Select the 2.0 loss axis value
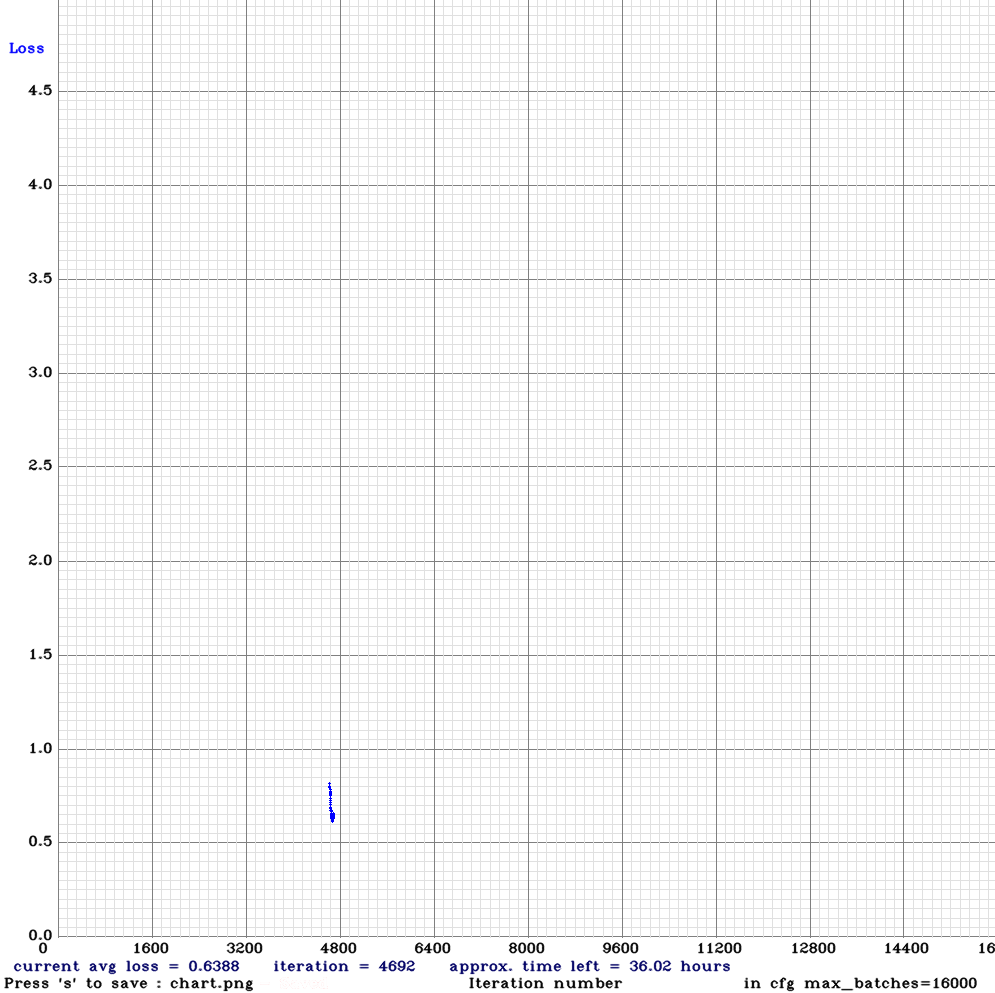The height and width of the screenshot is (993, 995). [40, 560]
